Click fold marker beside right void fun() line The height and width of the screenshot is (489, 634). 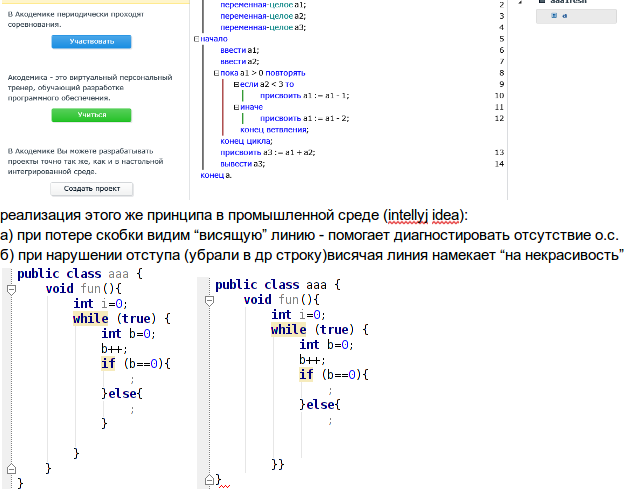click(208, 300)
